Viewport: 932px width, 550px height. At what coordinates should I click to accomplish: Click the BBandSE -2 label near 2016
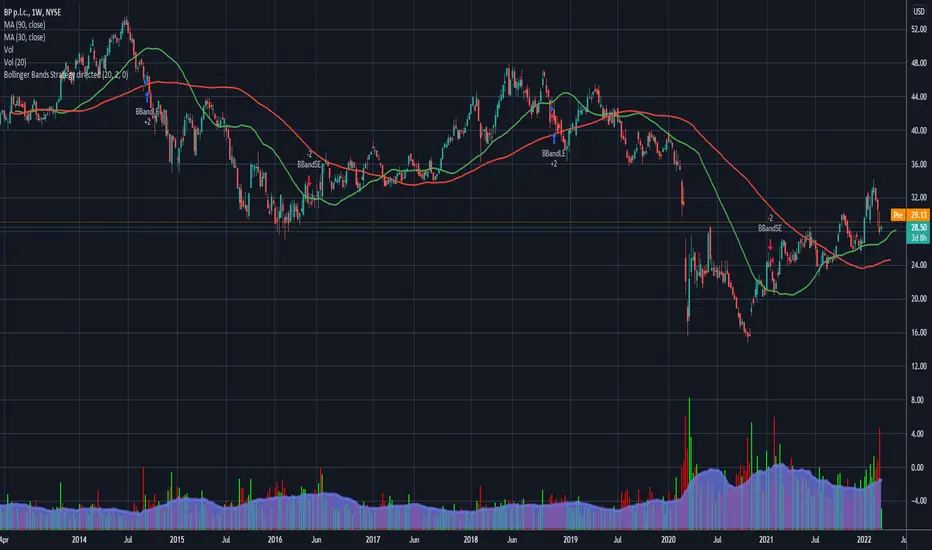pos(309,159)
